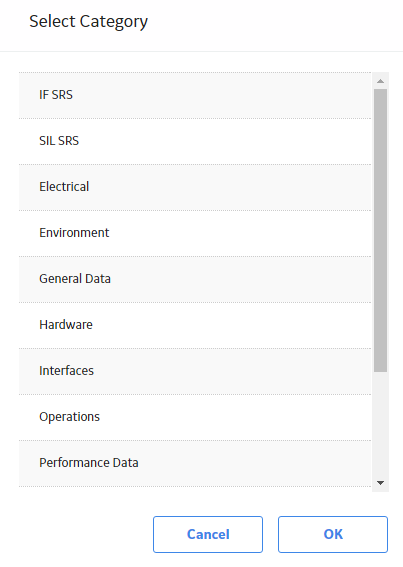
Task: Select the Performance Data category
Action: pyautogui.click(x=195, y=463)
